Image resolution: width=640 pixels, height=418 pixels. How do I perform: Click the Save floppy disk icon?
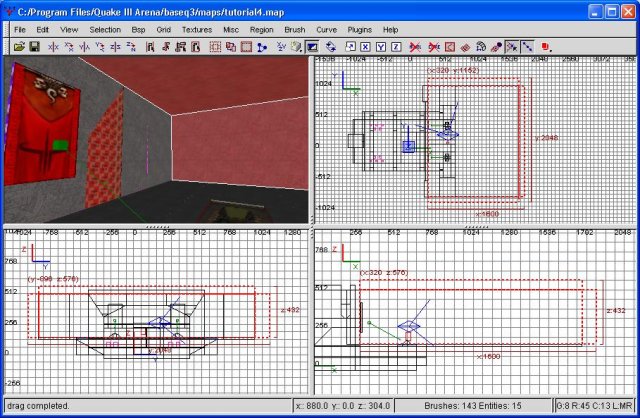[34, 47]
